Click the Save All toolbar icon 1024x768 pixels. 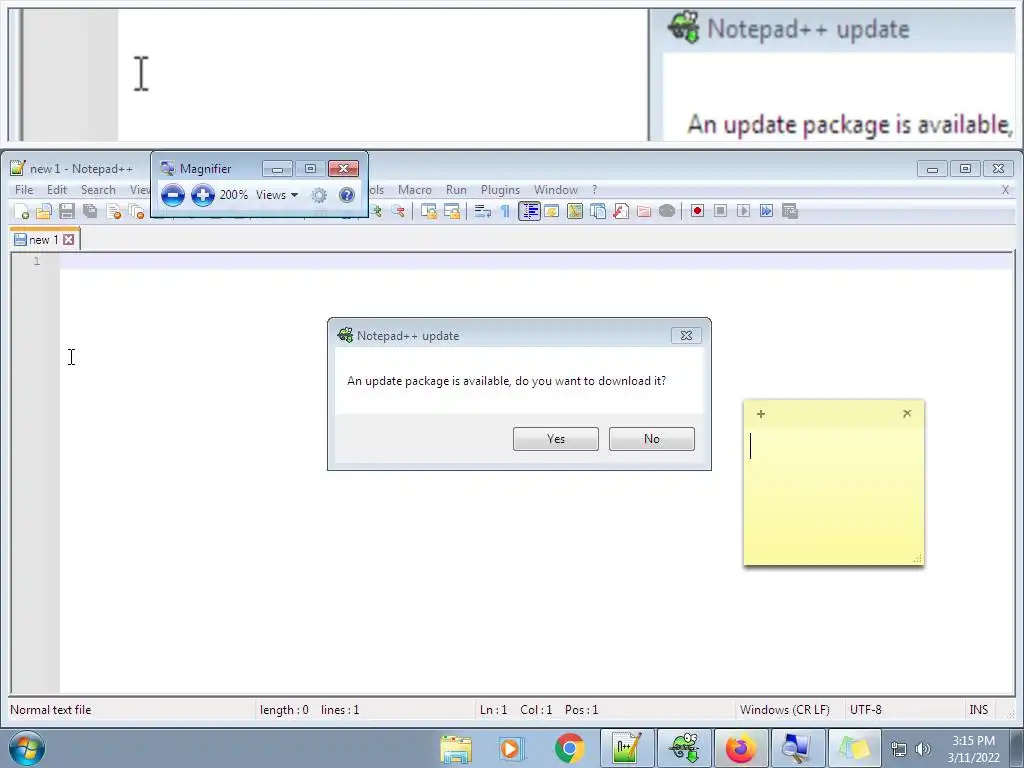(90, 211)
